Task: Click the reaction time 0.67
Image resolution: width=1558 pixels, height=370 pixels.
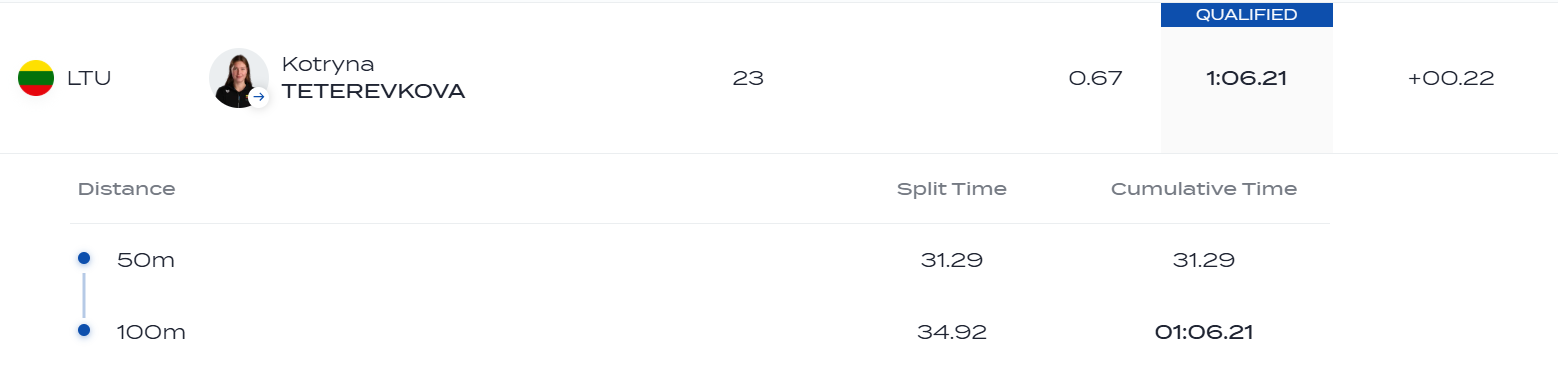Action: point(1096,78)
